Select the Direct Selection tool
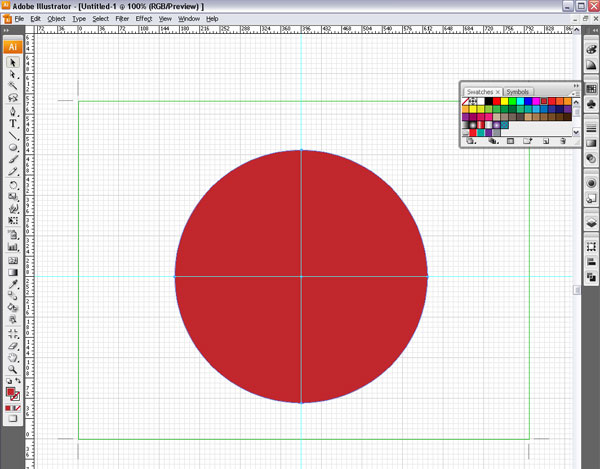Image resolution: width=600 pixels, height=469 pixels. click(13, 74)
